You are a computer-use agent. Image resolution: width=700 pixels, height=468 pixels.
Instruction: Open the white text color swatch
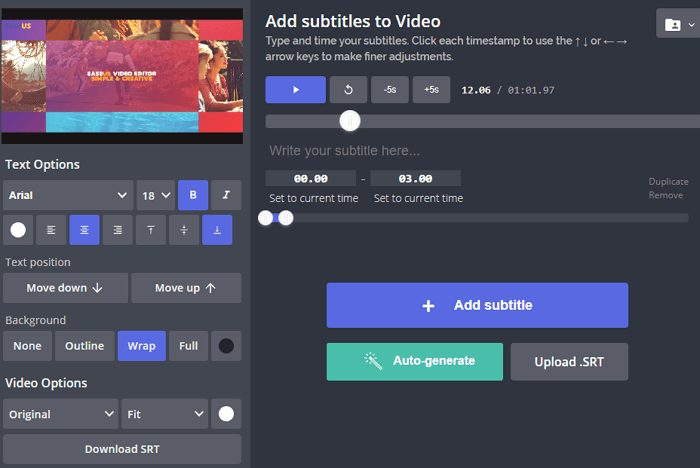tap(18, 230)
